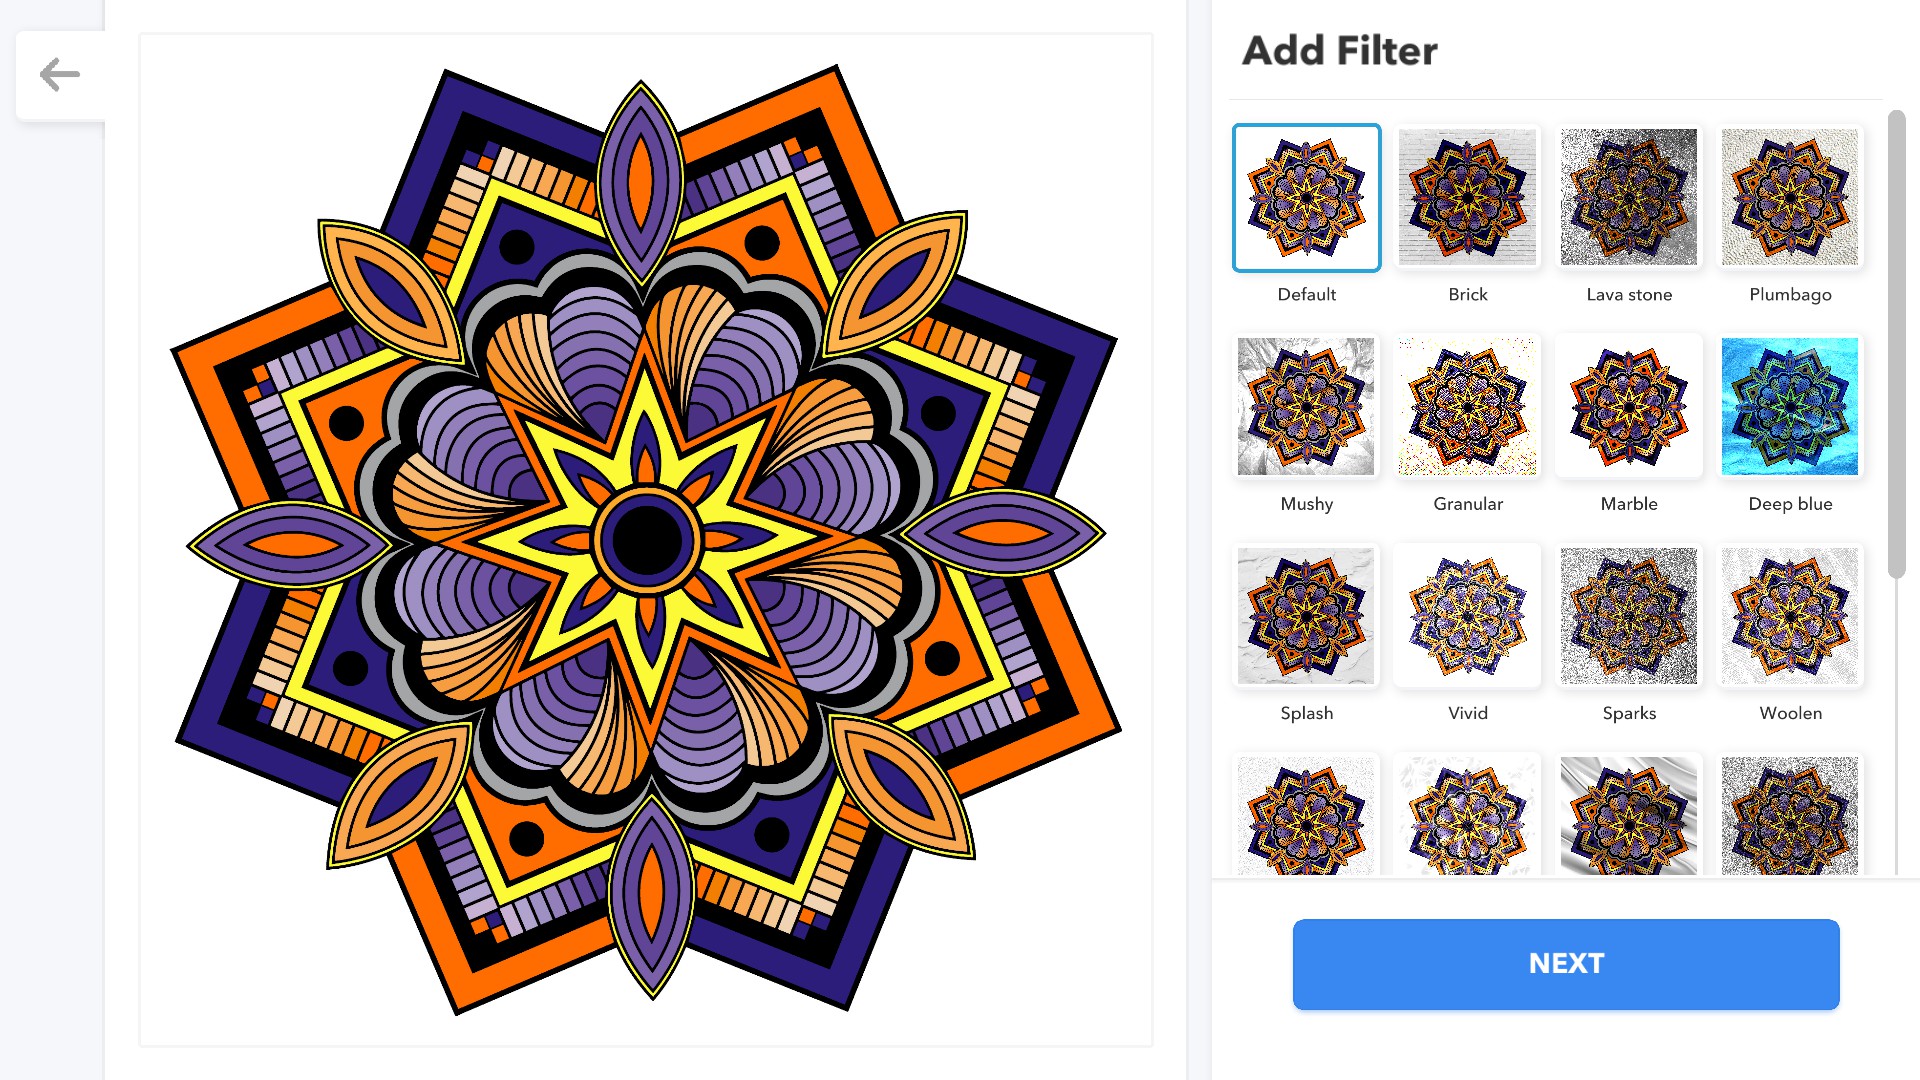
Task: Pick the Woolen filter
Action: click(1790, 616)
